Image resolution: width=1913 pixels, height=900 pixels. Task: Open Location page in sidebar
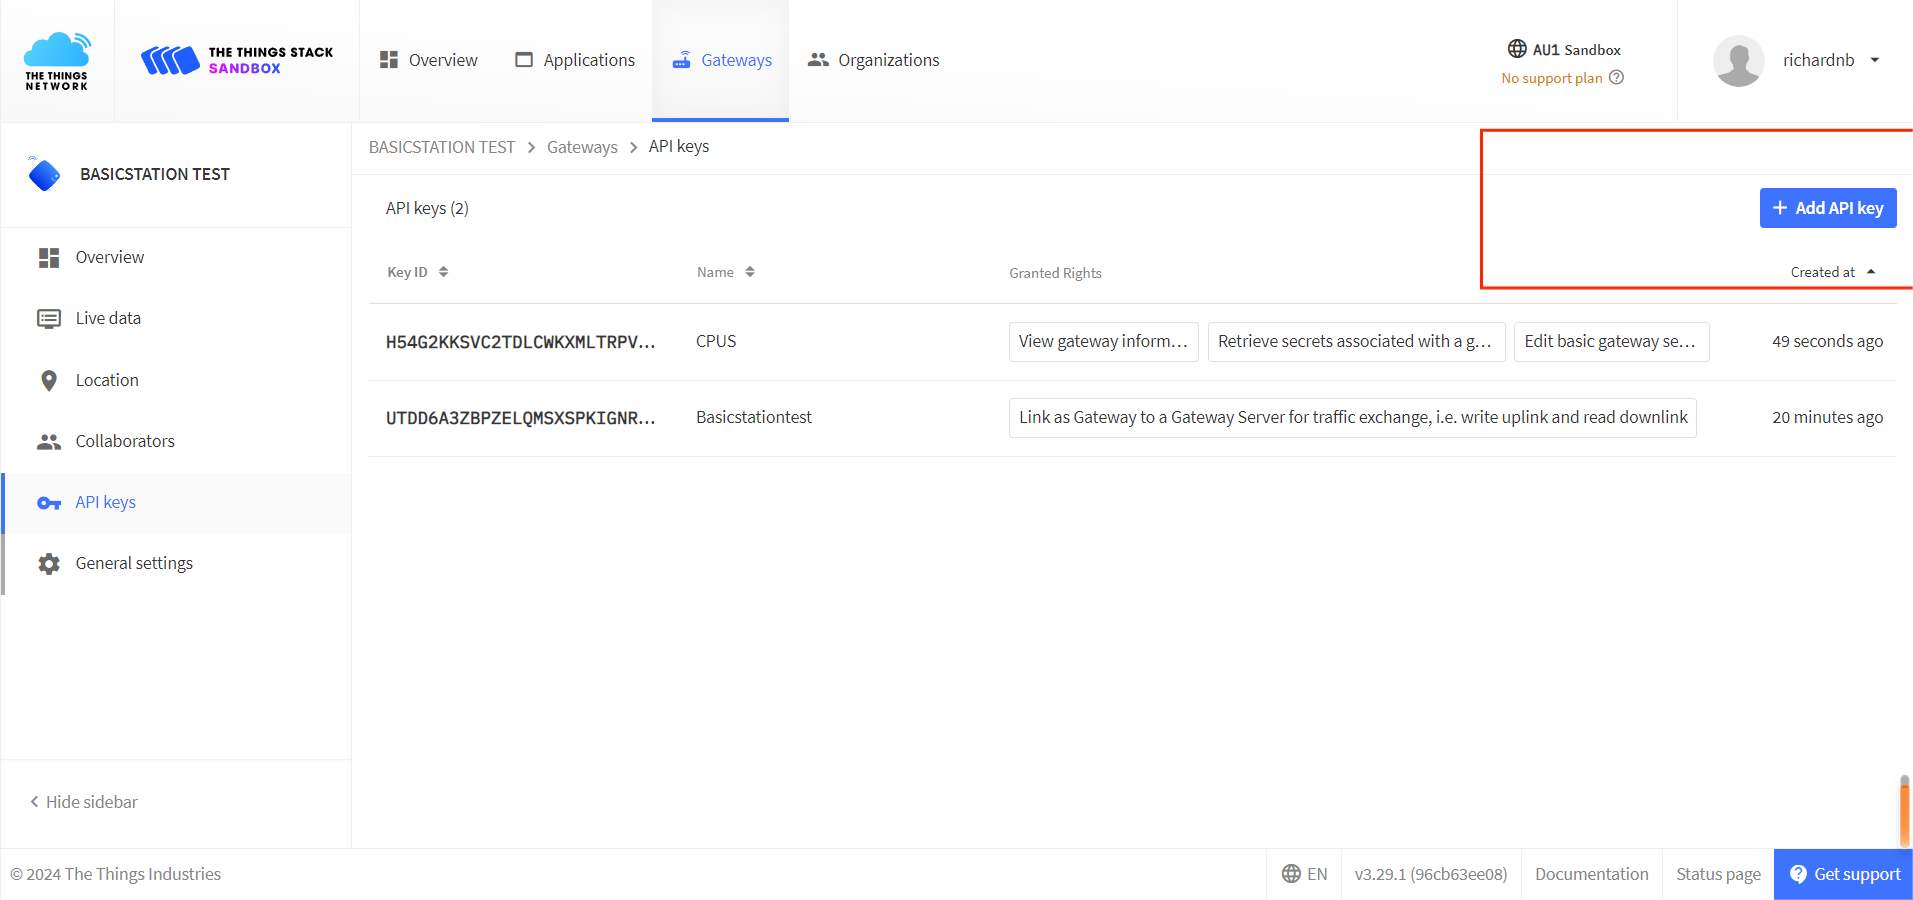click(x=107, y=380)
